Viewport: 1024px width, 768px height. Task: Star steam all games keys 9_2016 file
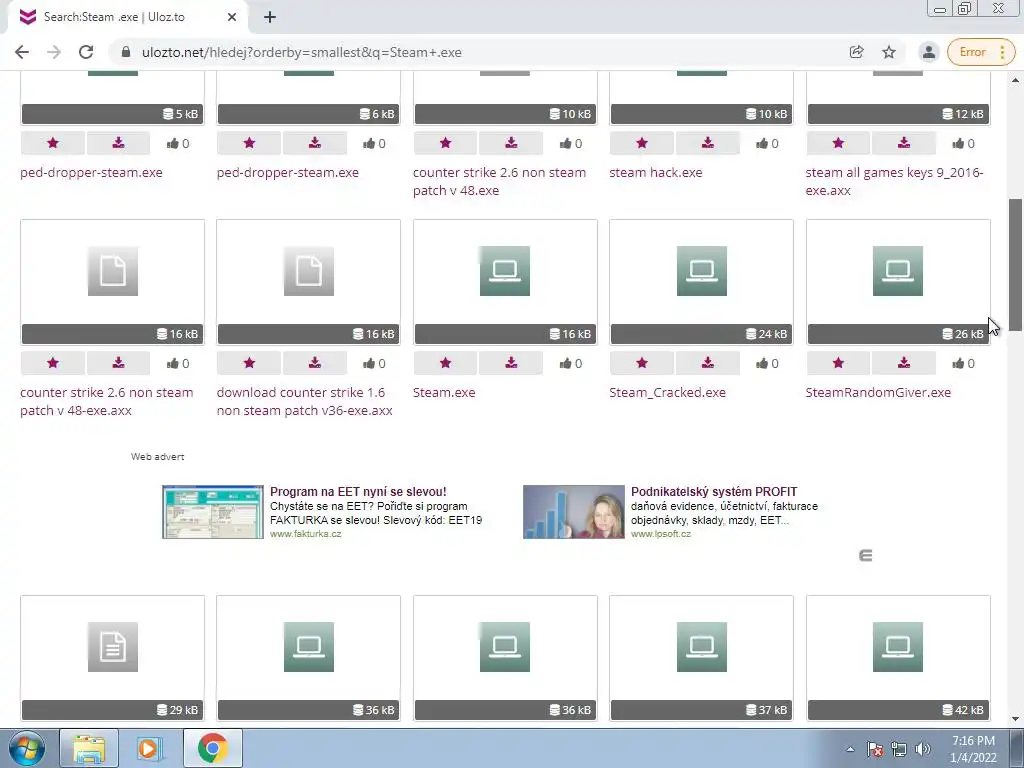(x=838, y=143)
